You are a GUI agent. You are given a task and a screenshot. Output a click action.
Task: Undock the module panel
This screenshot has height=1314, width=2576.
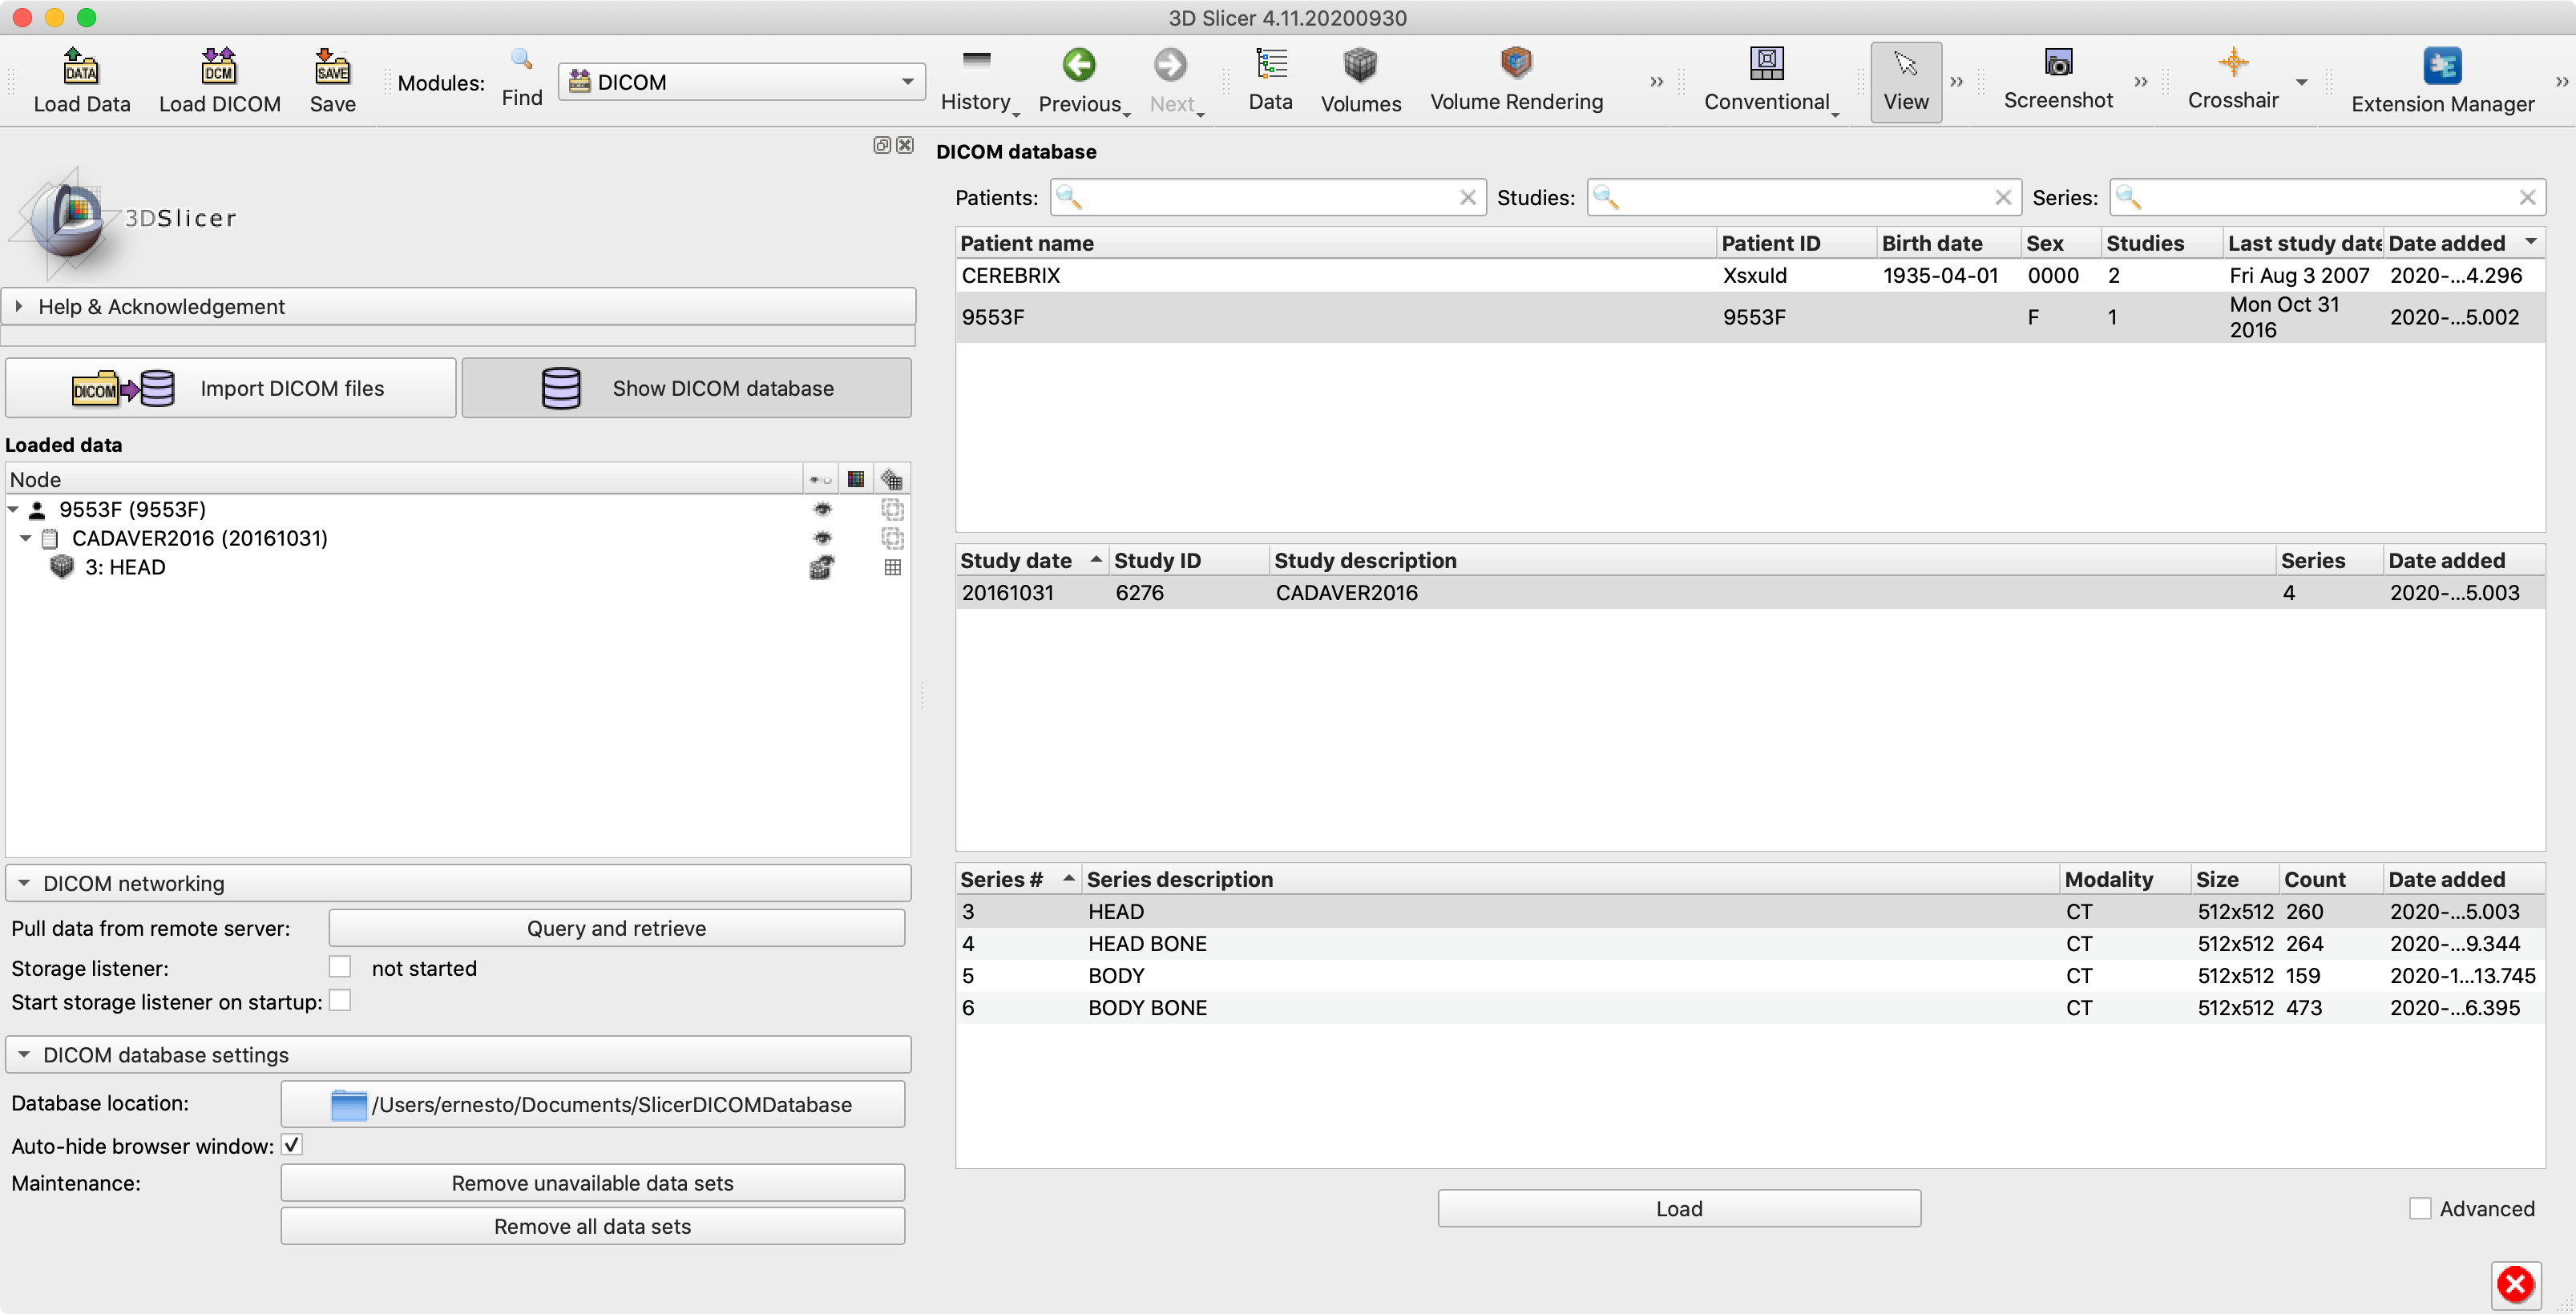pos(882,145)
